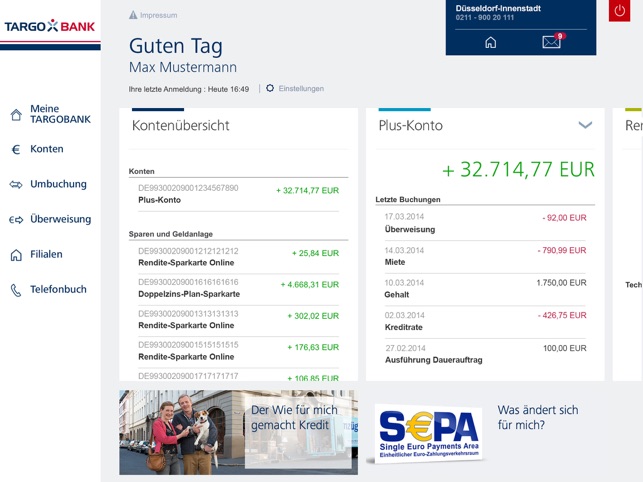The image size is (643, 482).
Task: Click 'Was ändert sich für mich?' link
Action: pos(538,417)
